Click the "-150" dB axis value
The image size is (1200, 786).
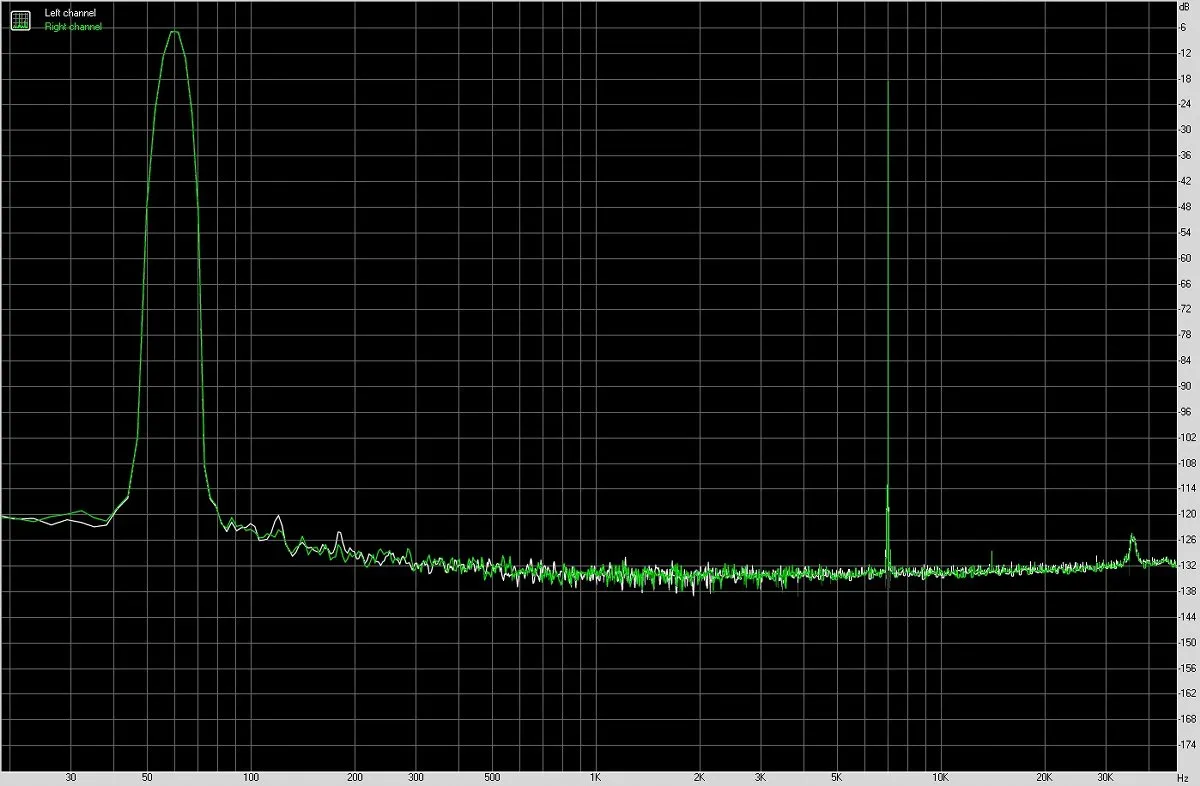pos(1187,642)
